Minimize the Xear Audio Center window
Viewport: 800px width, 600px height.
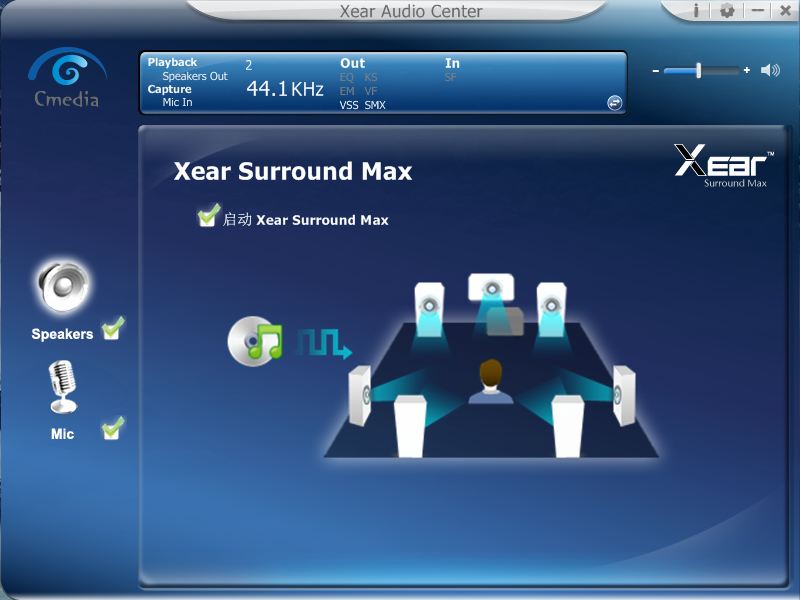pyautogui.click(x=758, y=10)
